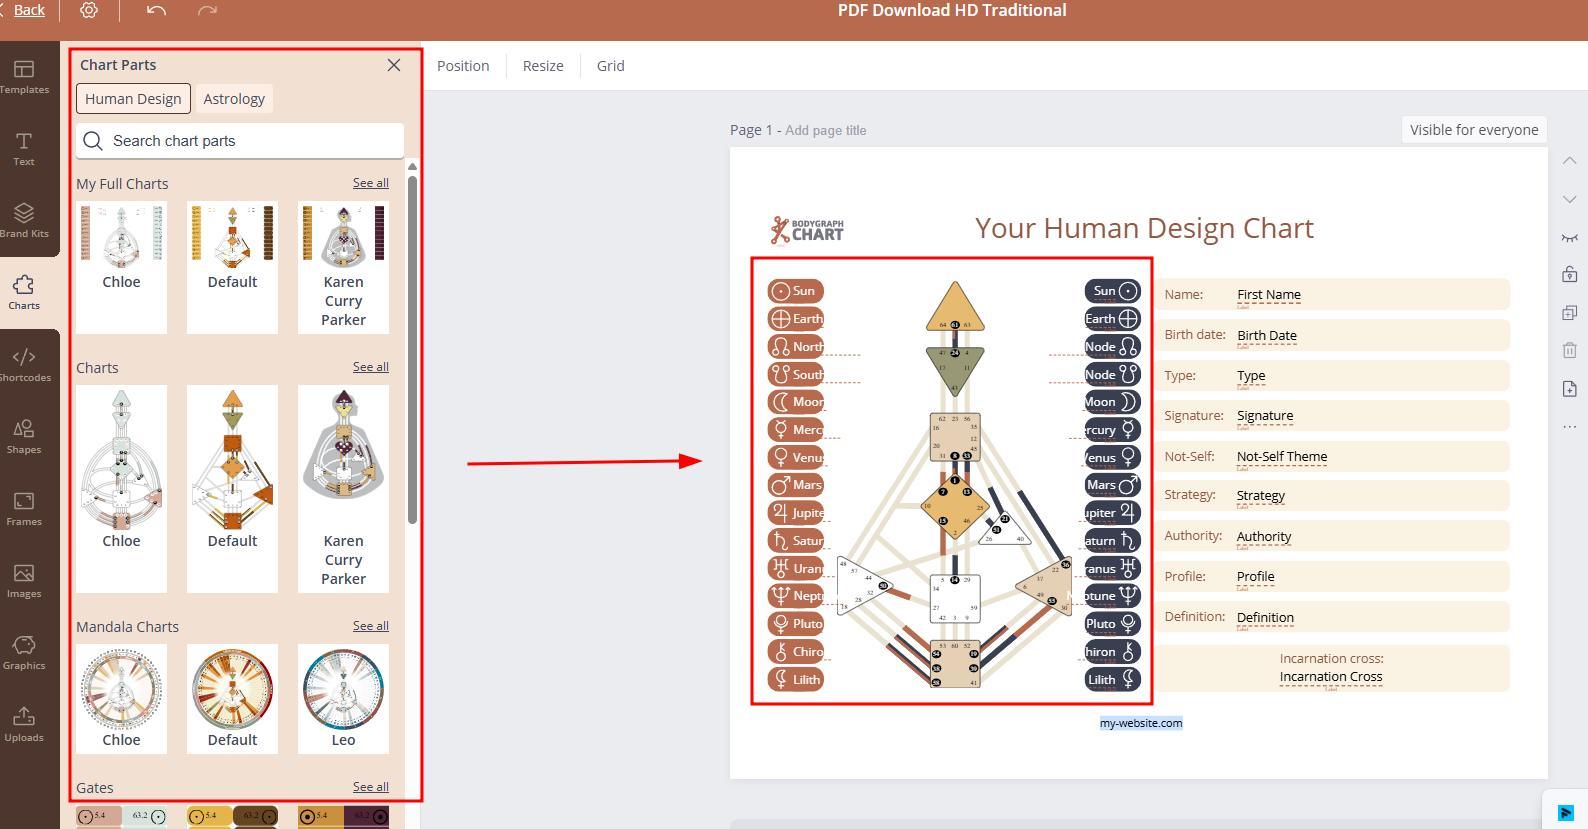Select the Shortcodes sidebar tool
1588x829 pixels.
pos(24,364)
